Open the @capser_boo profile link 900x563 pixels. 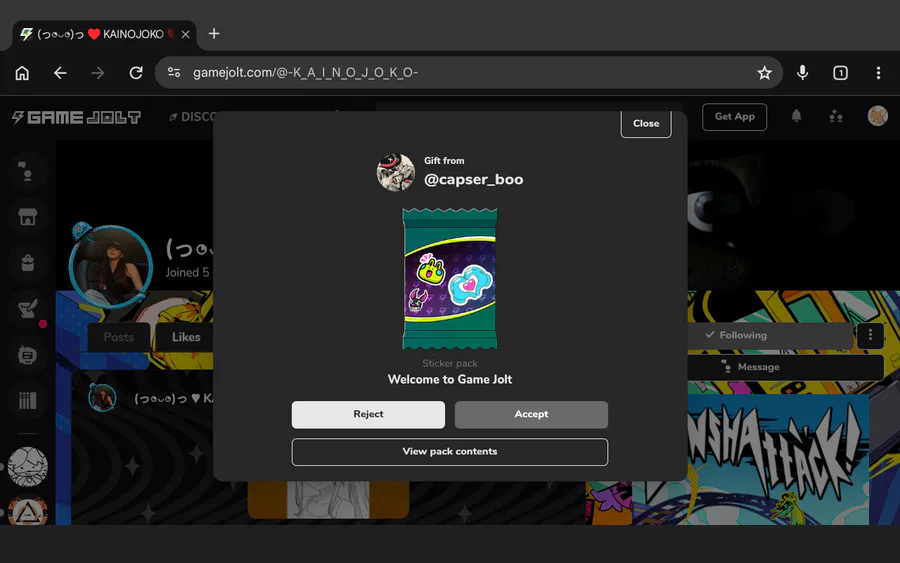click(x=474, y=180)
